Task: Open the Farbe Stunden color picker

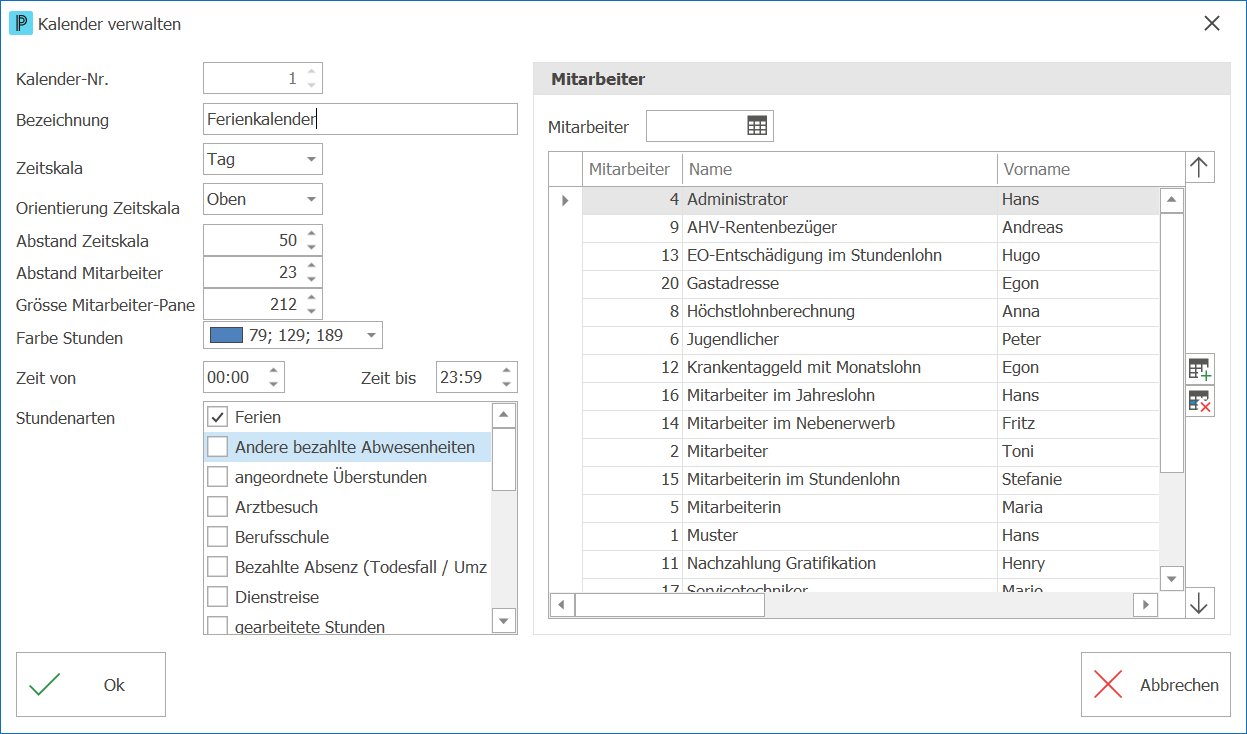Action: coord(372,335)
